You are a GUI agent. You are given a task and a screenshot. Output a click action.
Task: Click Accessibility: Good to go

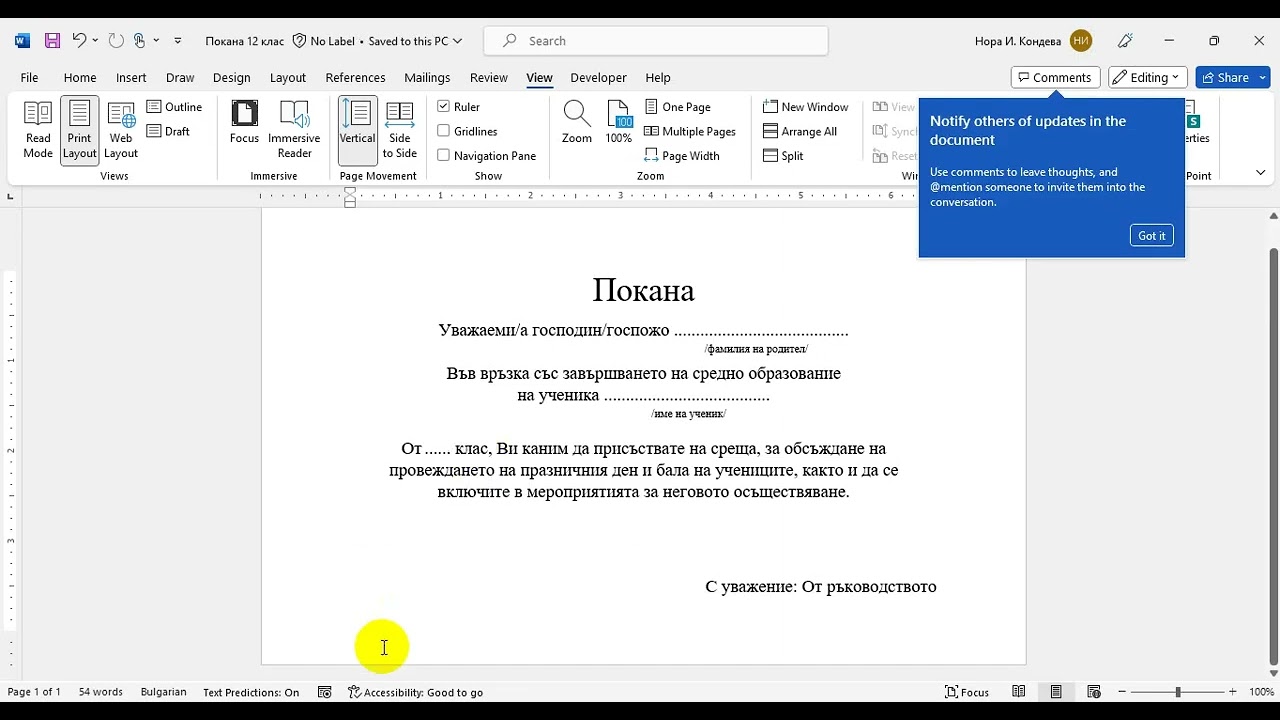[415, 692]
